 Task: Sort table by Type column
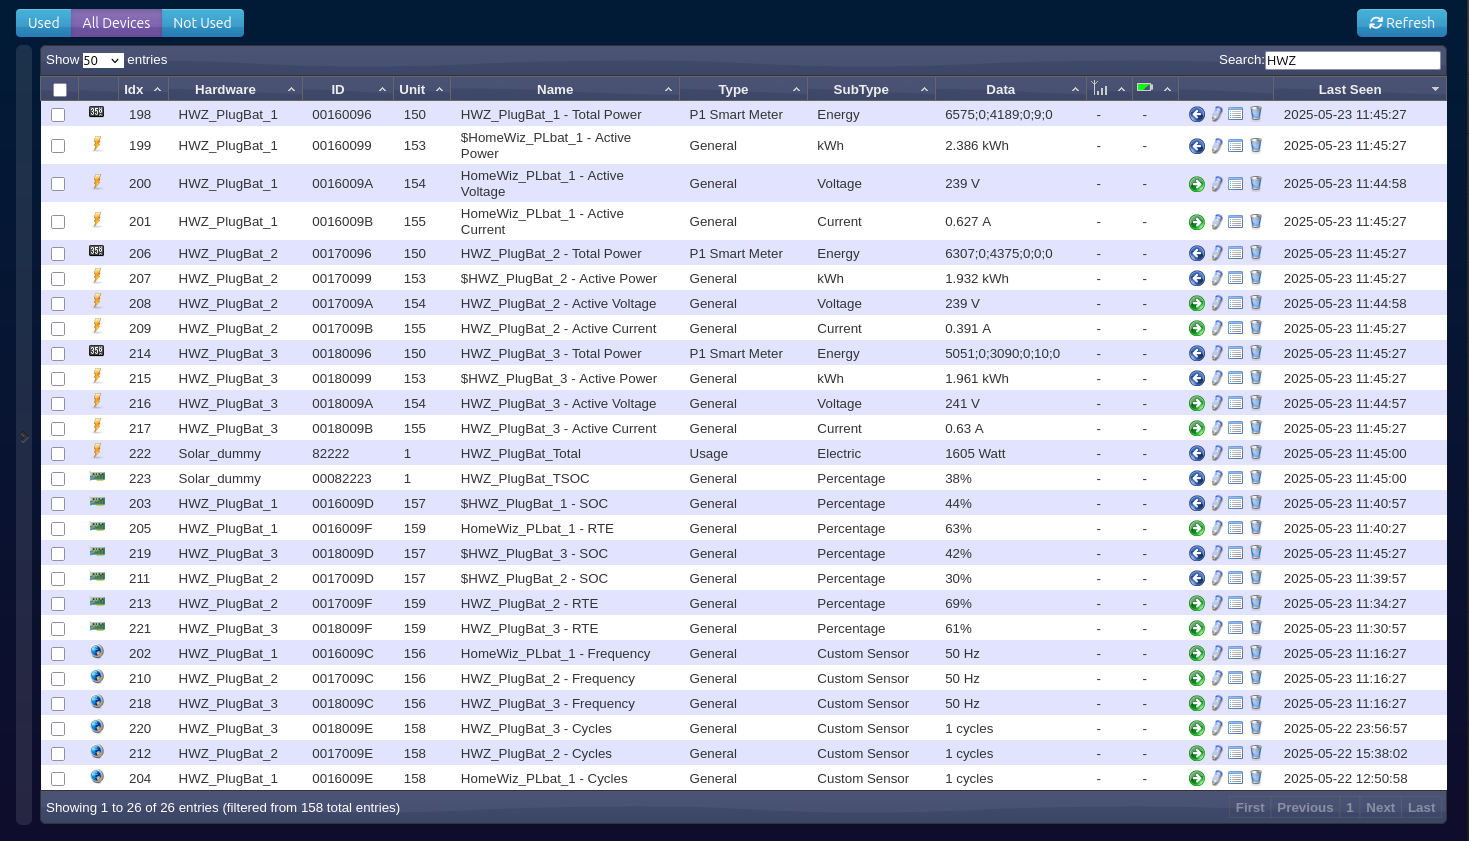743,89
